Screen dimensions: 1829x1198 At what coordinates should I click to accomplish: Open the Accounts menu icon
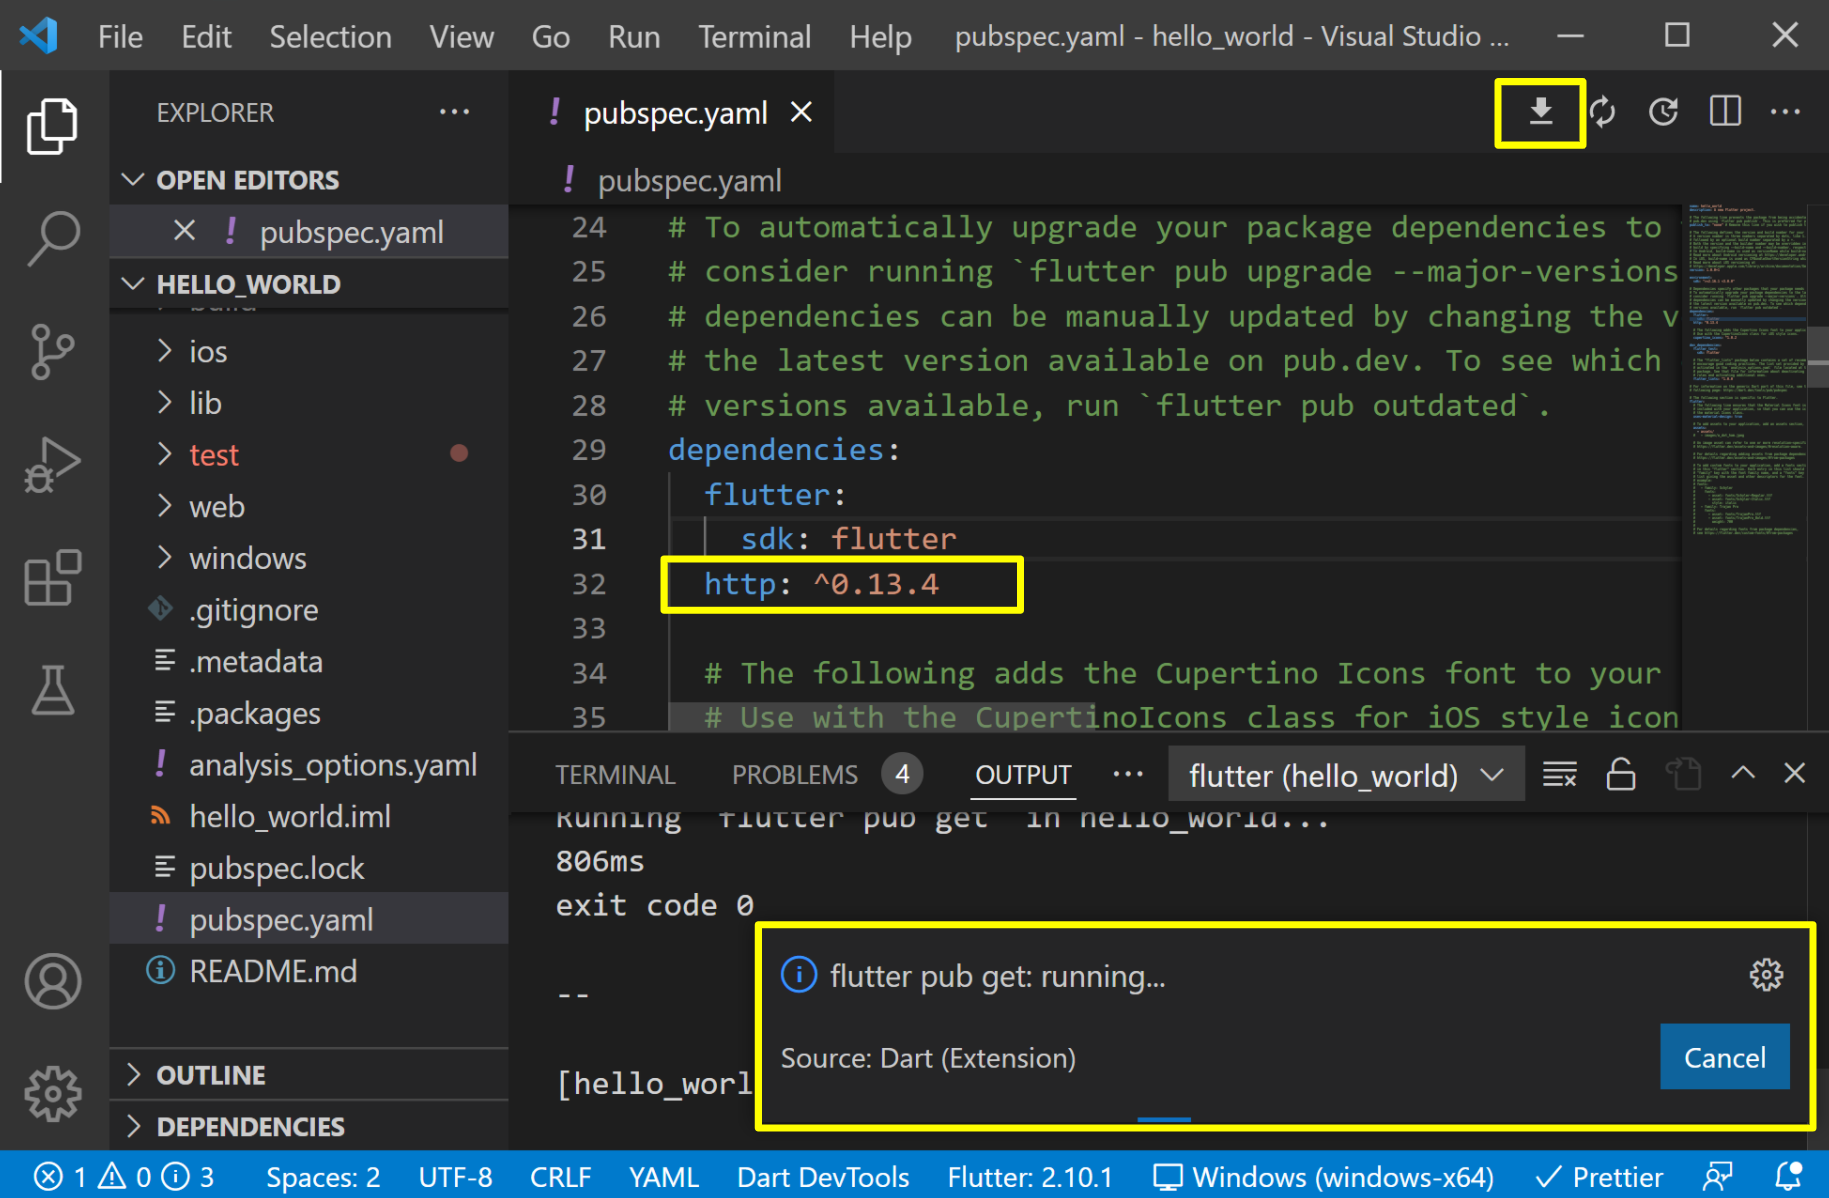point(52,981)
